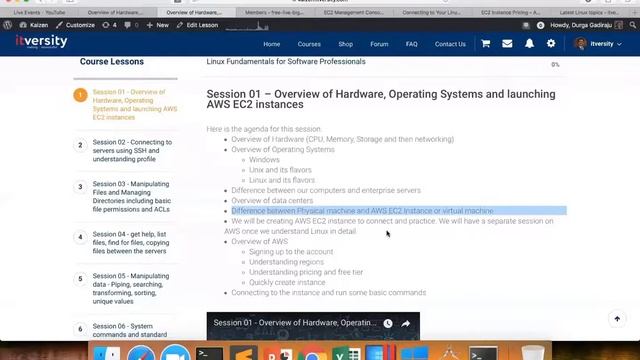Click Edit Lesson in the admin bar
640x360 pixels.
pos(198,25)
